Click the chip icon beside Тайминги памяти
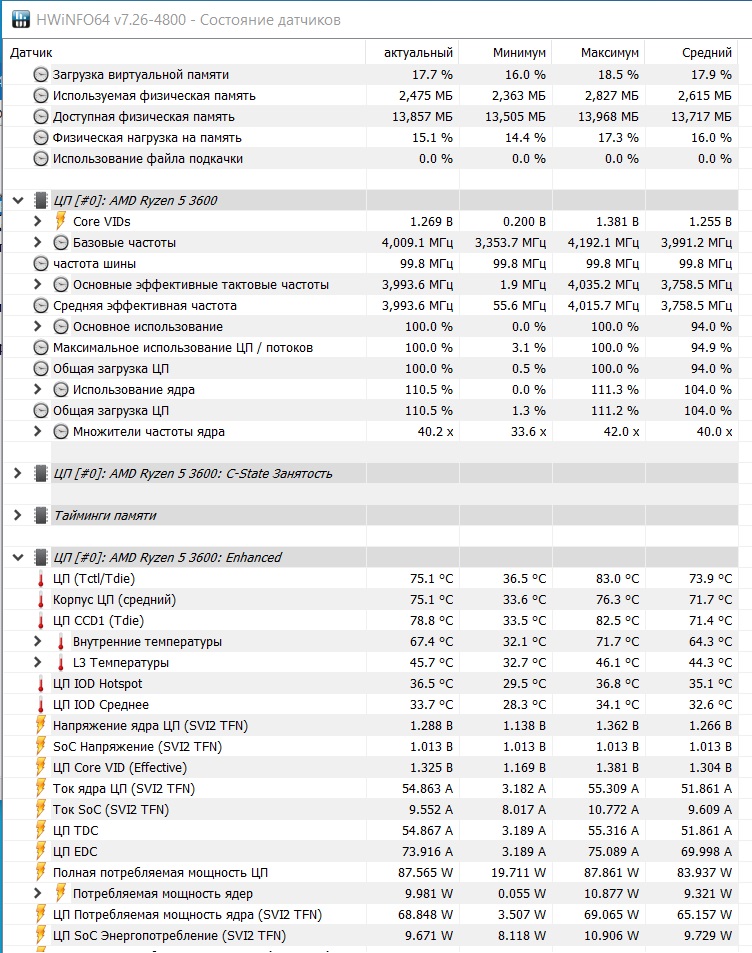 point(41,515)
